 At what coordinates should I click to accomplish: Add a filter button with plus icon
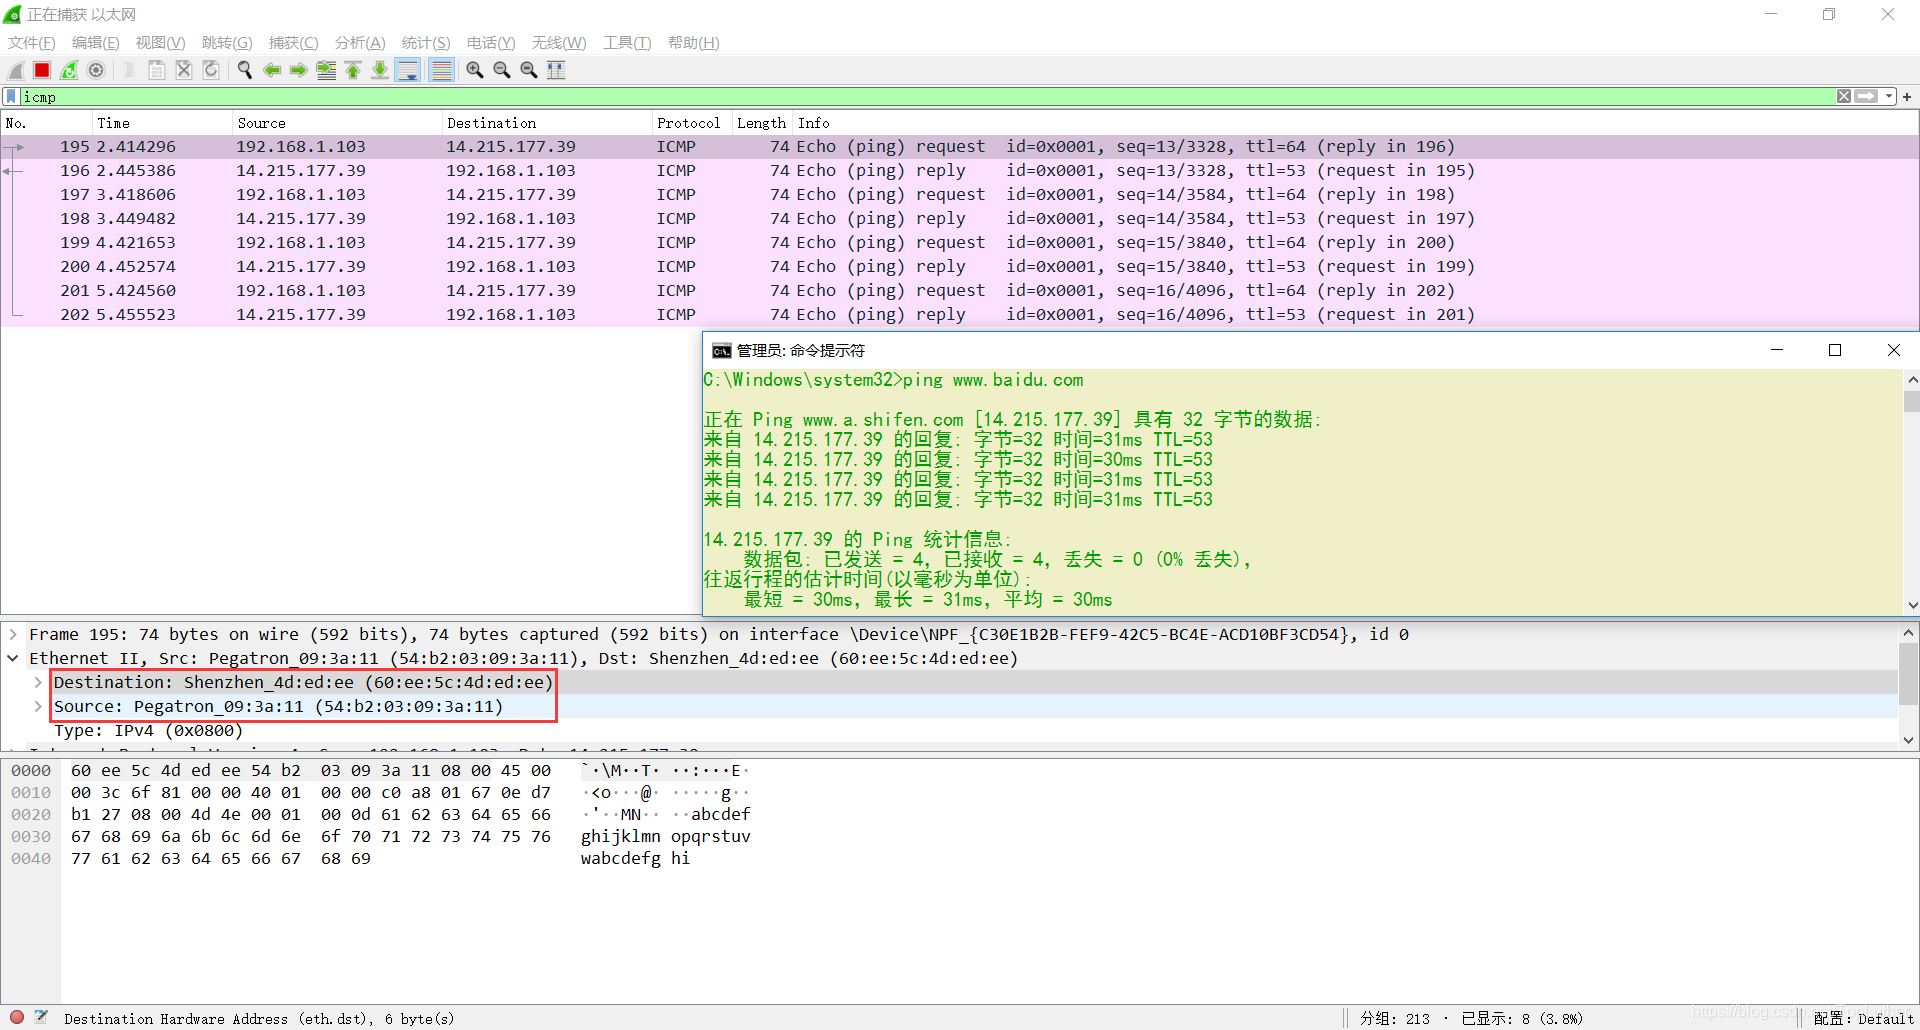[x=1907, y=96]
